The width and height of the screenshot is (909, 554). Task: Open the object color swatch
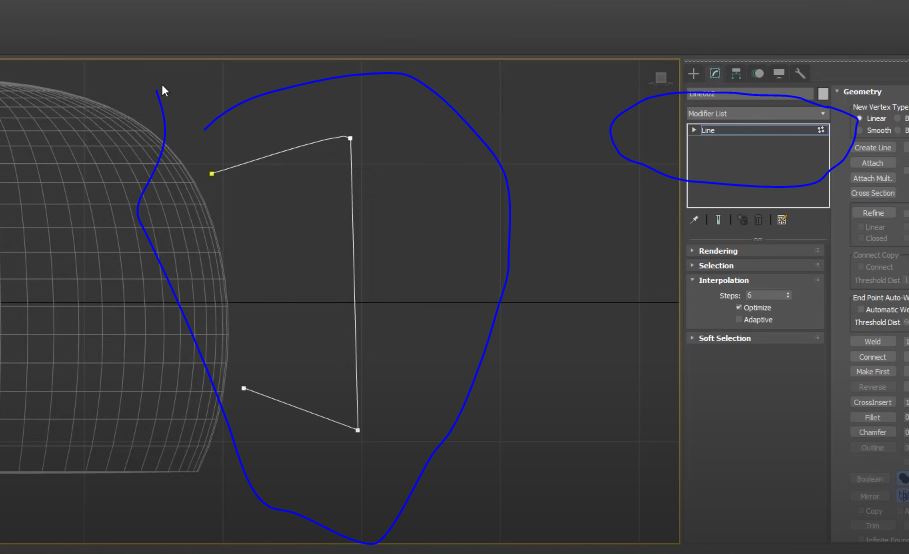pyautogui.click(x=823, y=93)
